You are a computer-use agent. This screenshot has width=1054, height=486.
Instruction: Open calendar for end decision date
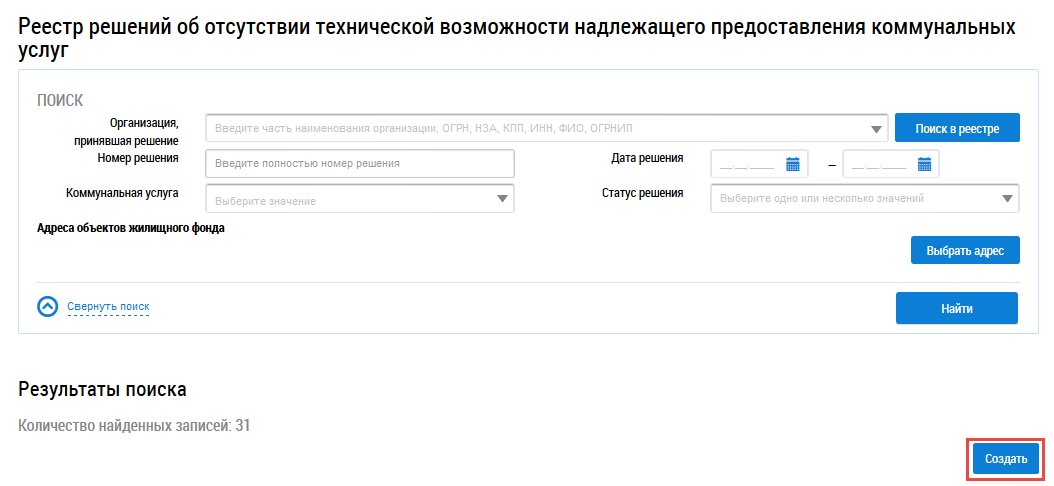(x=924, y=164)
